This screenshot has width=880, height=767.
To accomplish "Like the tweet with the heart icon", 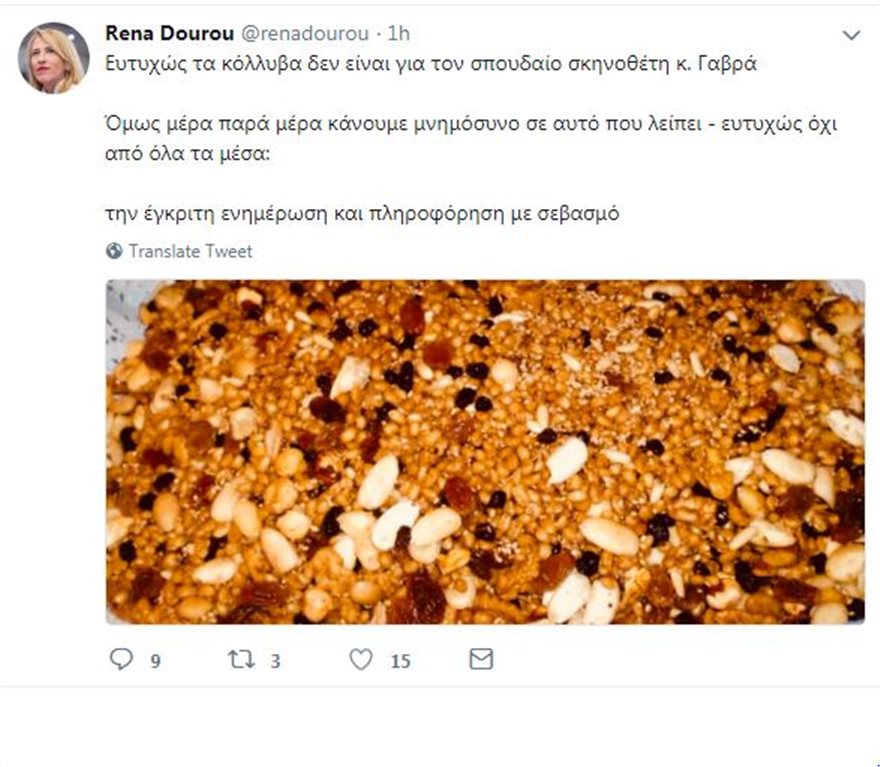I will tap(361, 659).
